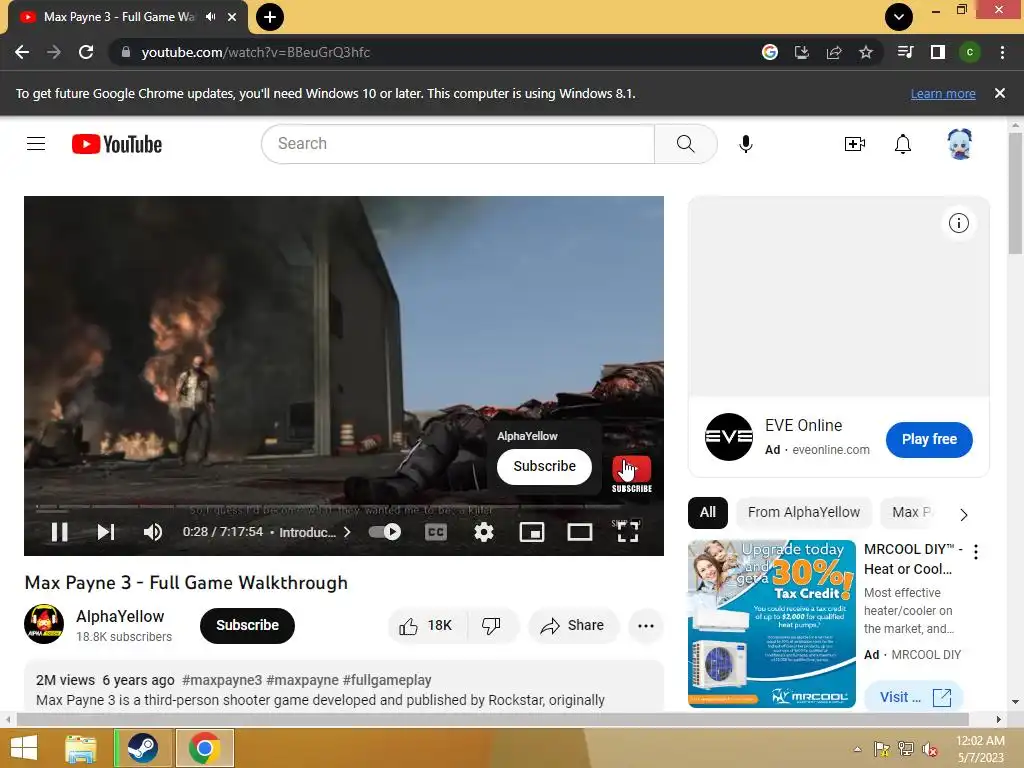This screenshot has height=768, width=1024.
Task: Open the YouTube guide hamburger menu
Action: click(x=36, y=144)
